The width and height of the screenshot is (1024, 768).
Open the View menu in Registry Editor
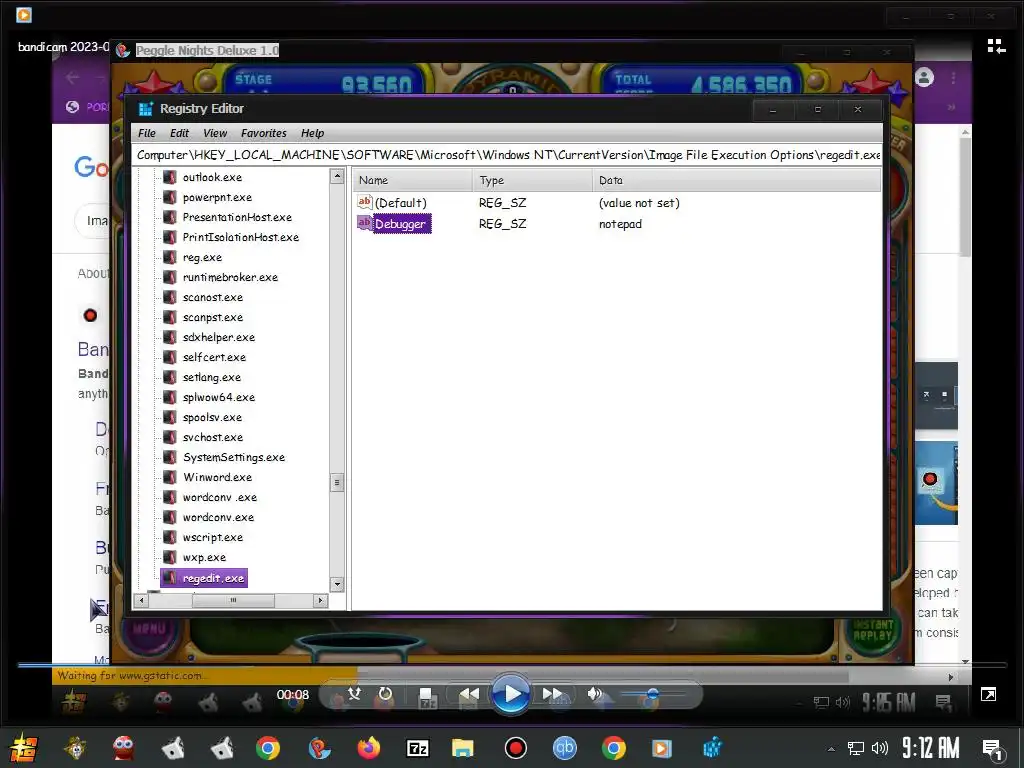coord(215,133)
